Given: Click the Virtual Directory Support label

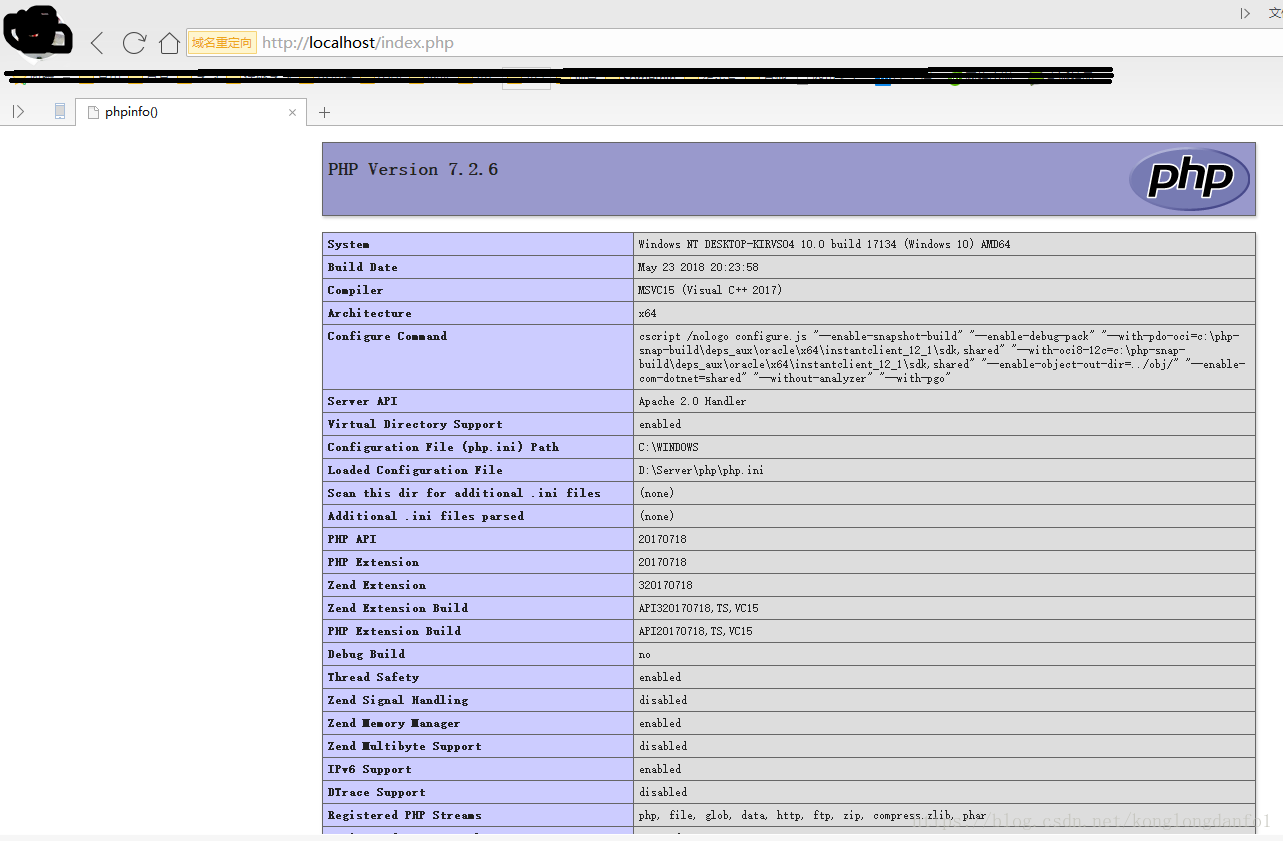Looking at the screenshot, I should point(415,424).
